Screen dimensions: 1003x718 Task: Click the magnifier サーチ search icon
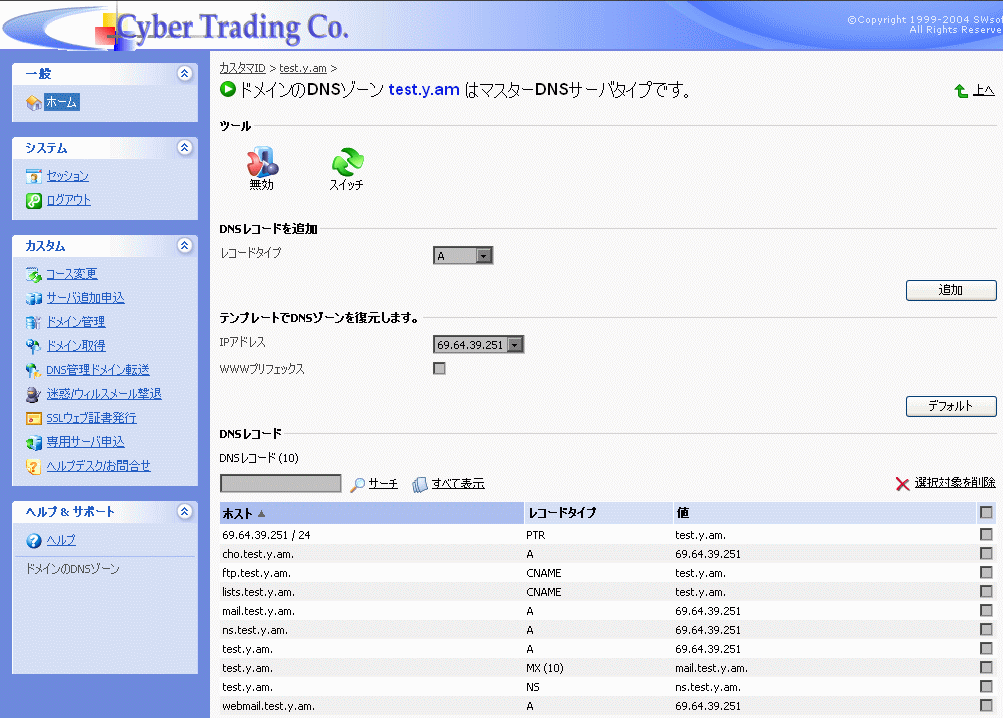tap(358, 484)
